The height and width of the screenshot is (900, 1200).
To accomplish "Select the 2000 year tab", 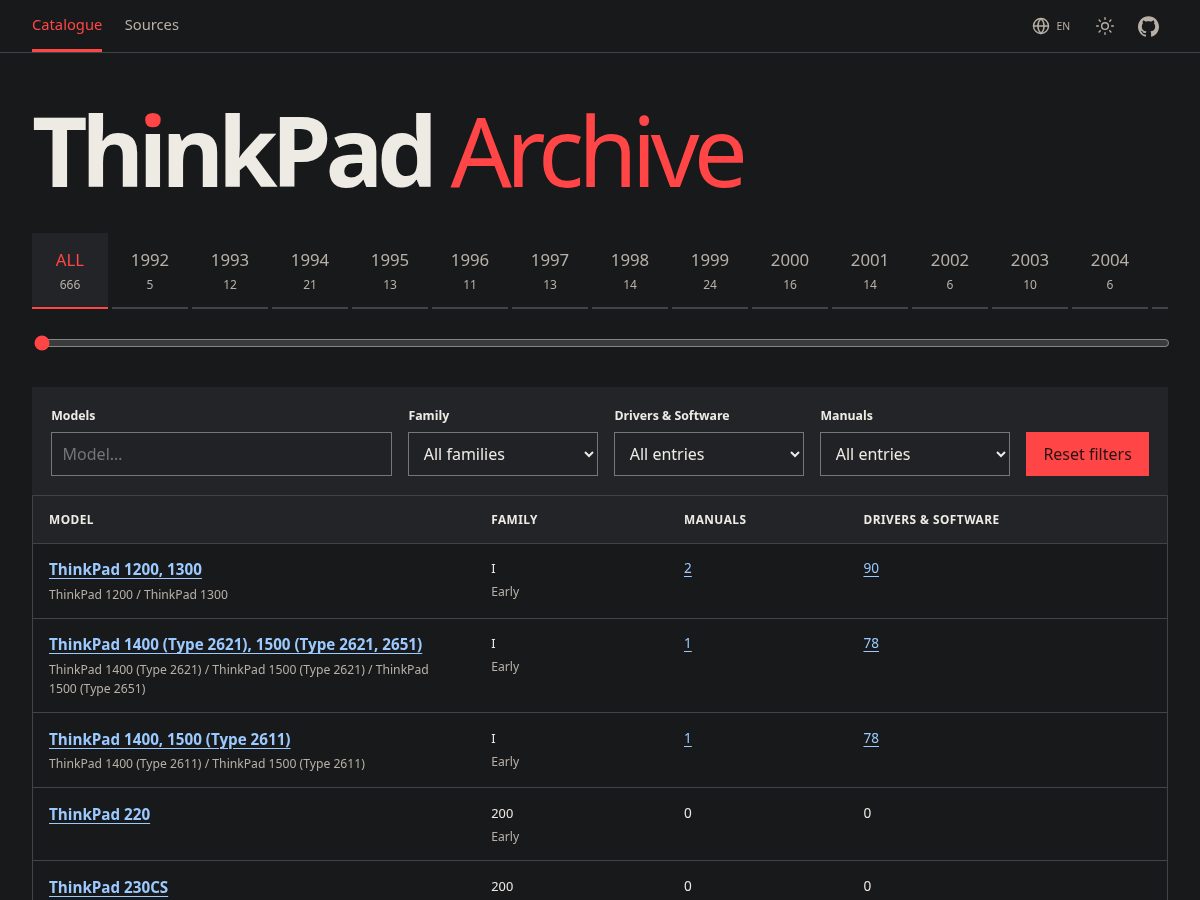I will click(790, 271).
